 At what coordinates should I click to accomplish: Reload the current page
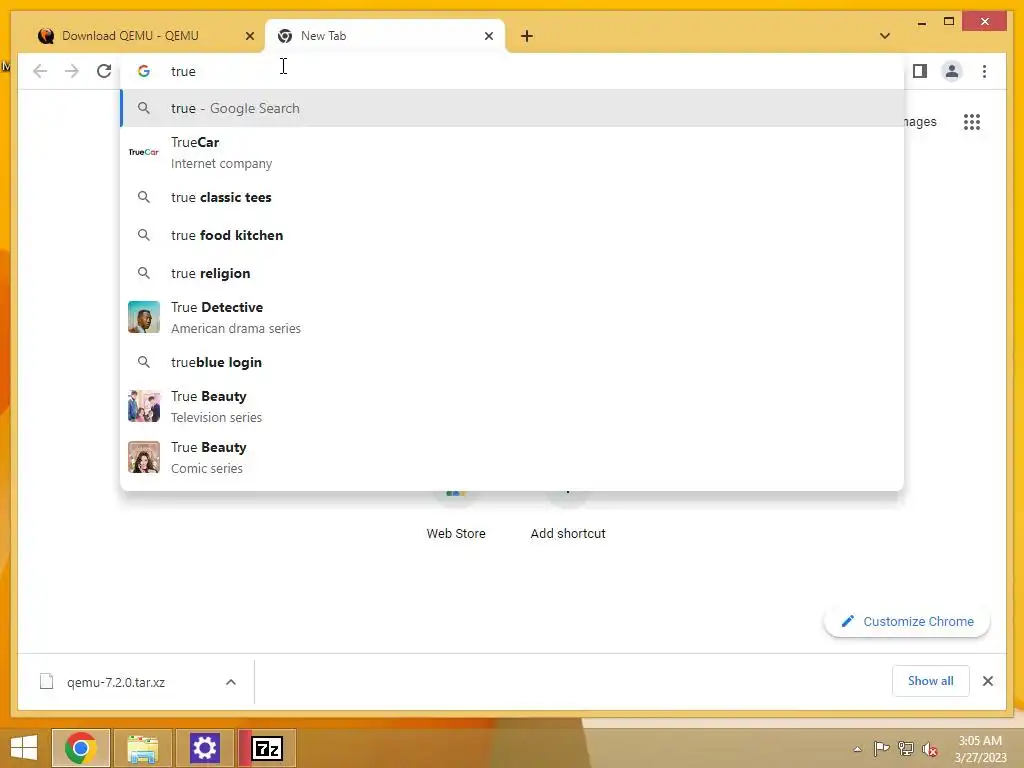click(104, 71)
